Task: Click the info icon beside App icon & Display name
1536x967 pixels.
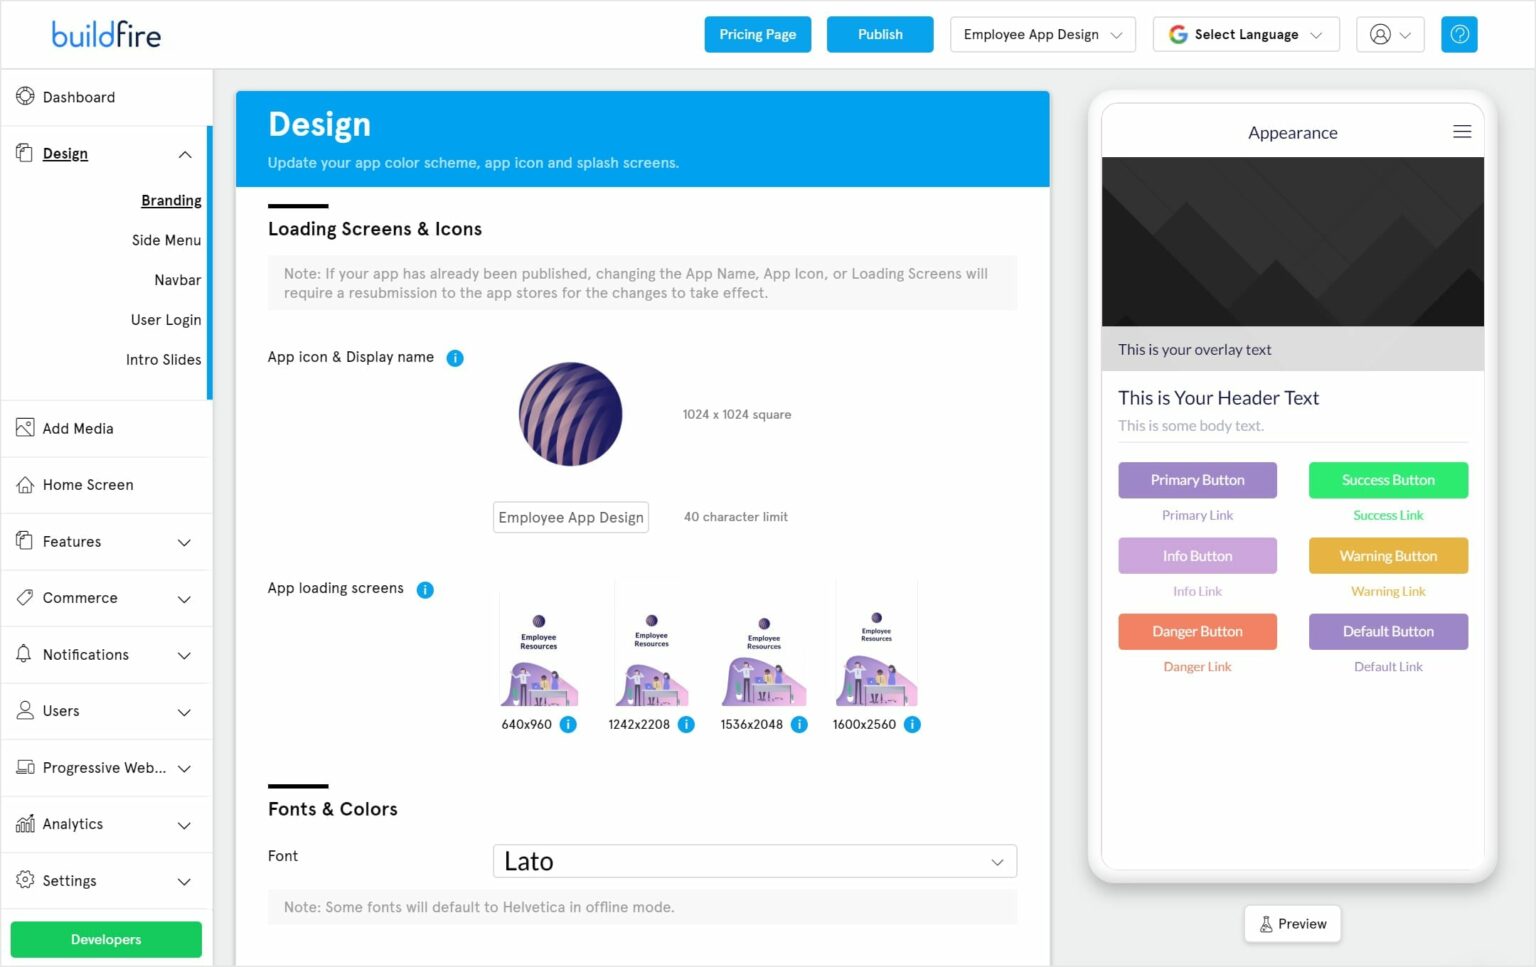Action: 455,358
